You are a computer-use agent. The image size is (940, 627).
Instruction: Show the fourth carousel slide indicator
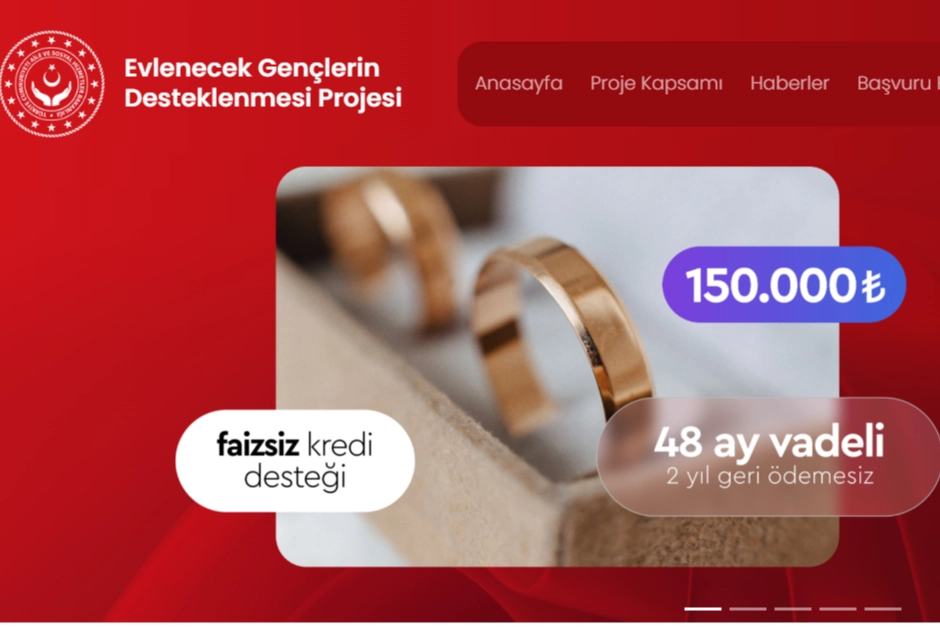coord(837,608)
